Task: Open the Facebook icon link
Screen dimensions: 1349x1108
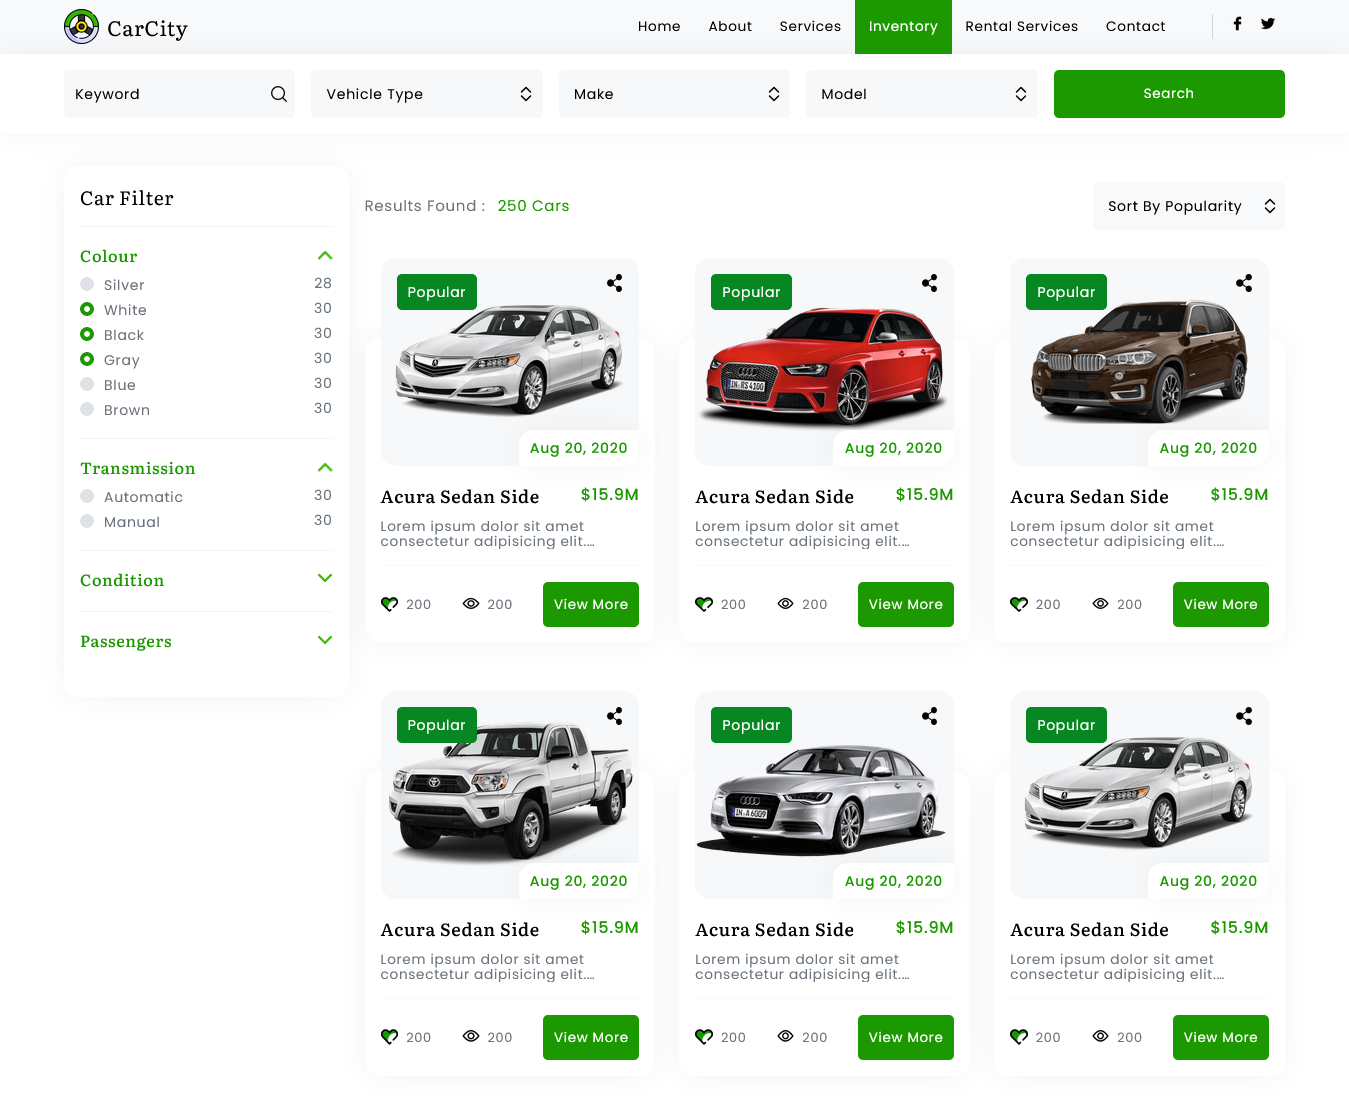Action: coord(1237,24)
